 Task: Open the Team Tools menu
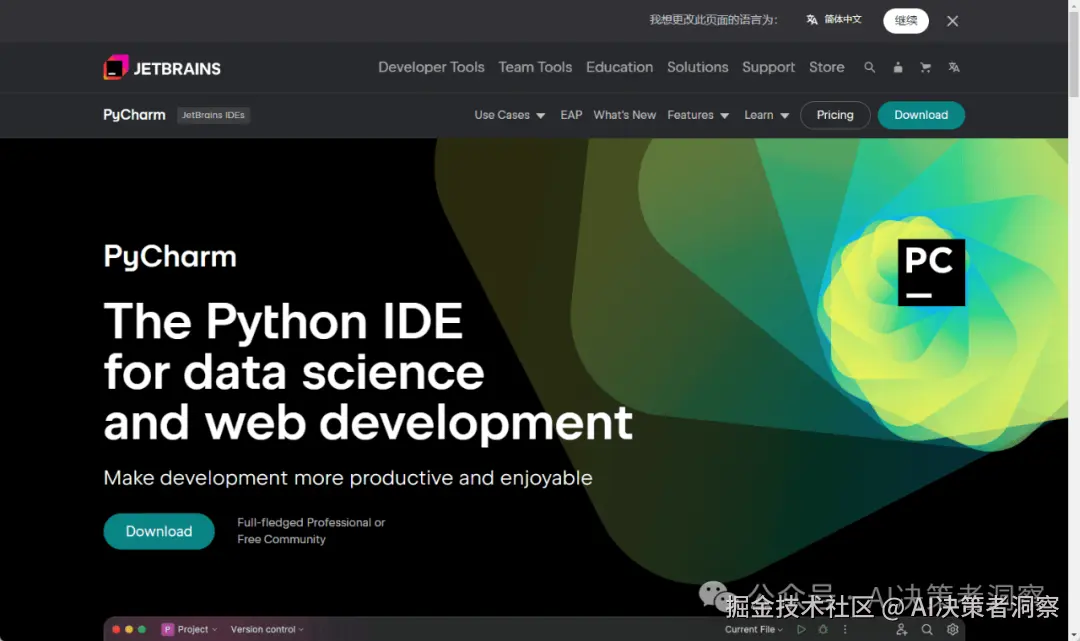[x=535, y=67]
